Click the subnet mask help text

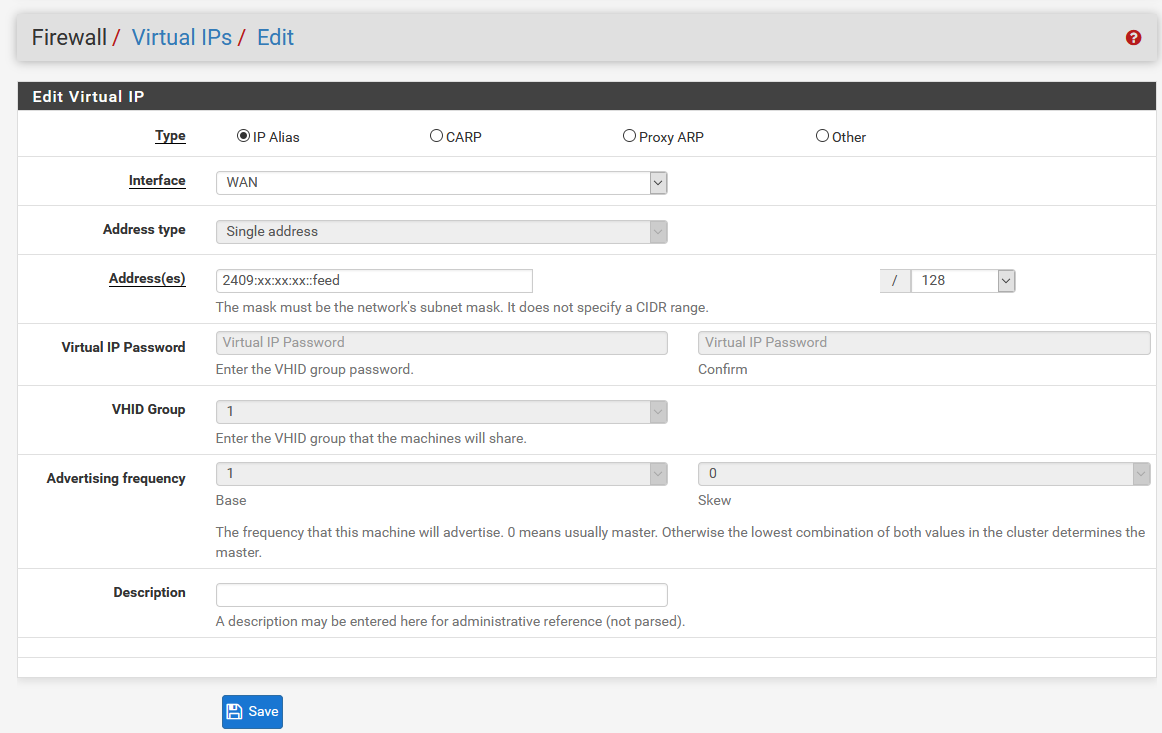462,308
